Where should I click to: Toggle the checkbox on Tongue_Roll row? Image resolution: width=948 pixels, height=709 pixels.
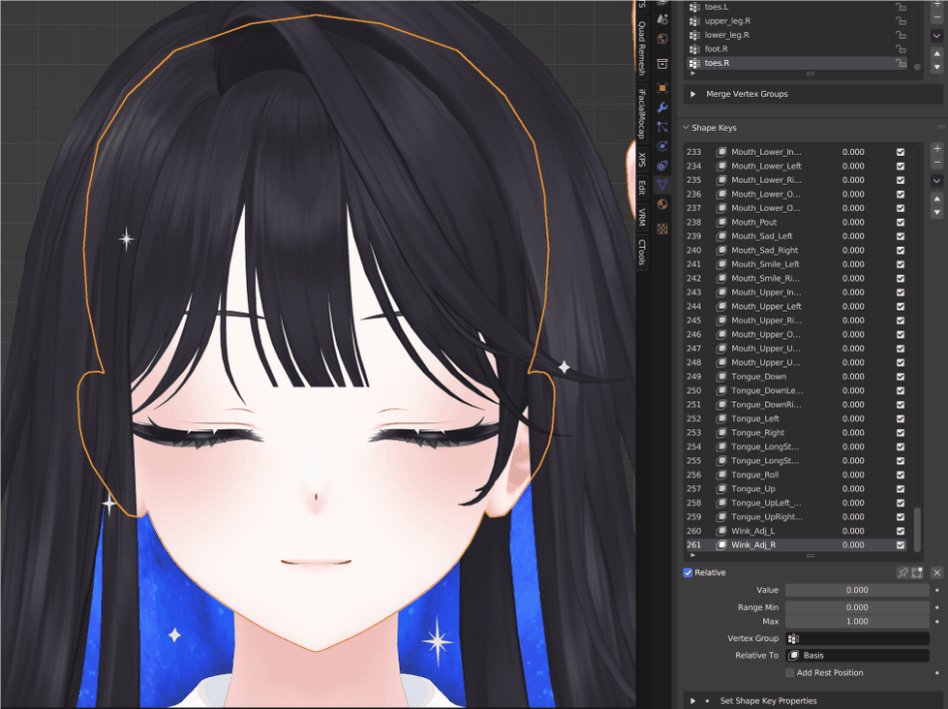(900, 475)
